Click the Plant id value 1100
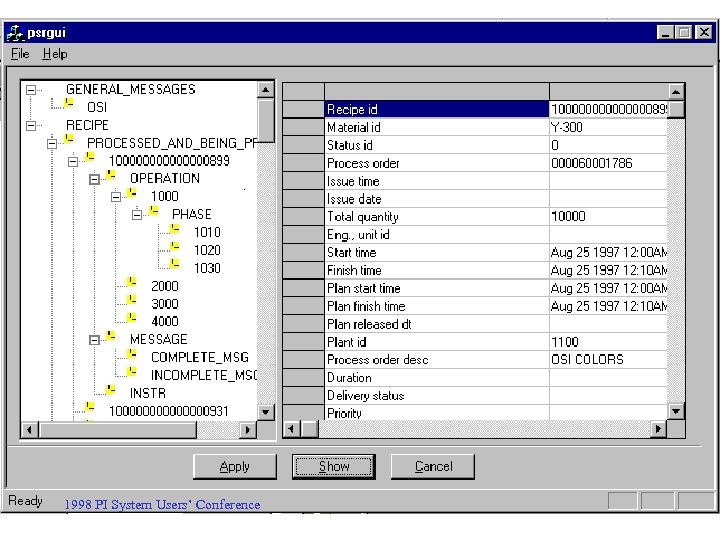The image size is (720, 540). (x=608, y=342)
